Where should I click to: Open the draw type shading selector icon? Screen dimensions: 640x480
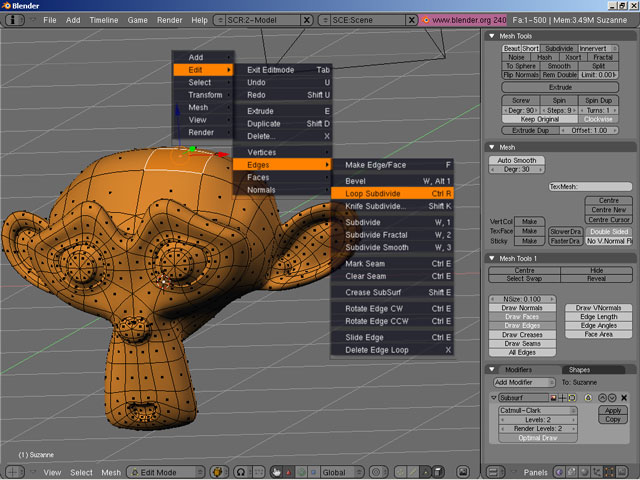point(219,472)
